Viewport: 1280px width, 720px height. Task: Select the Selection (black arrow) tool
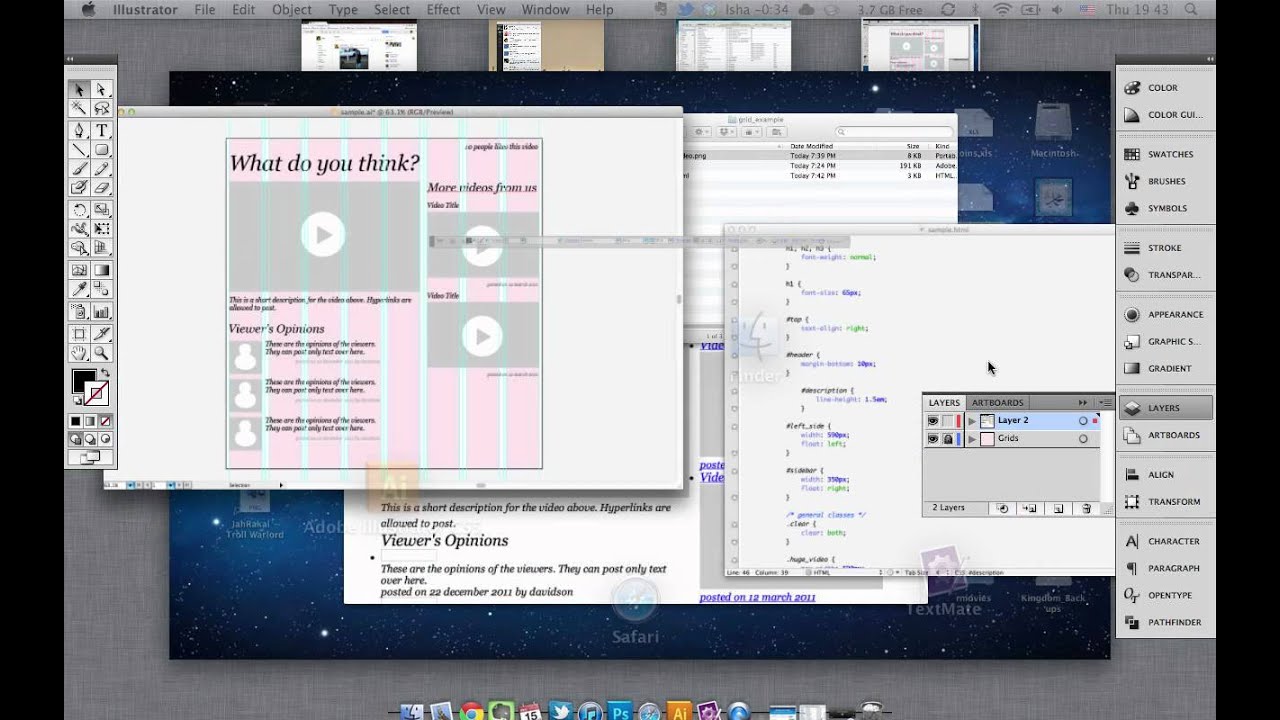tap(80, 90)
